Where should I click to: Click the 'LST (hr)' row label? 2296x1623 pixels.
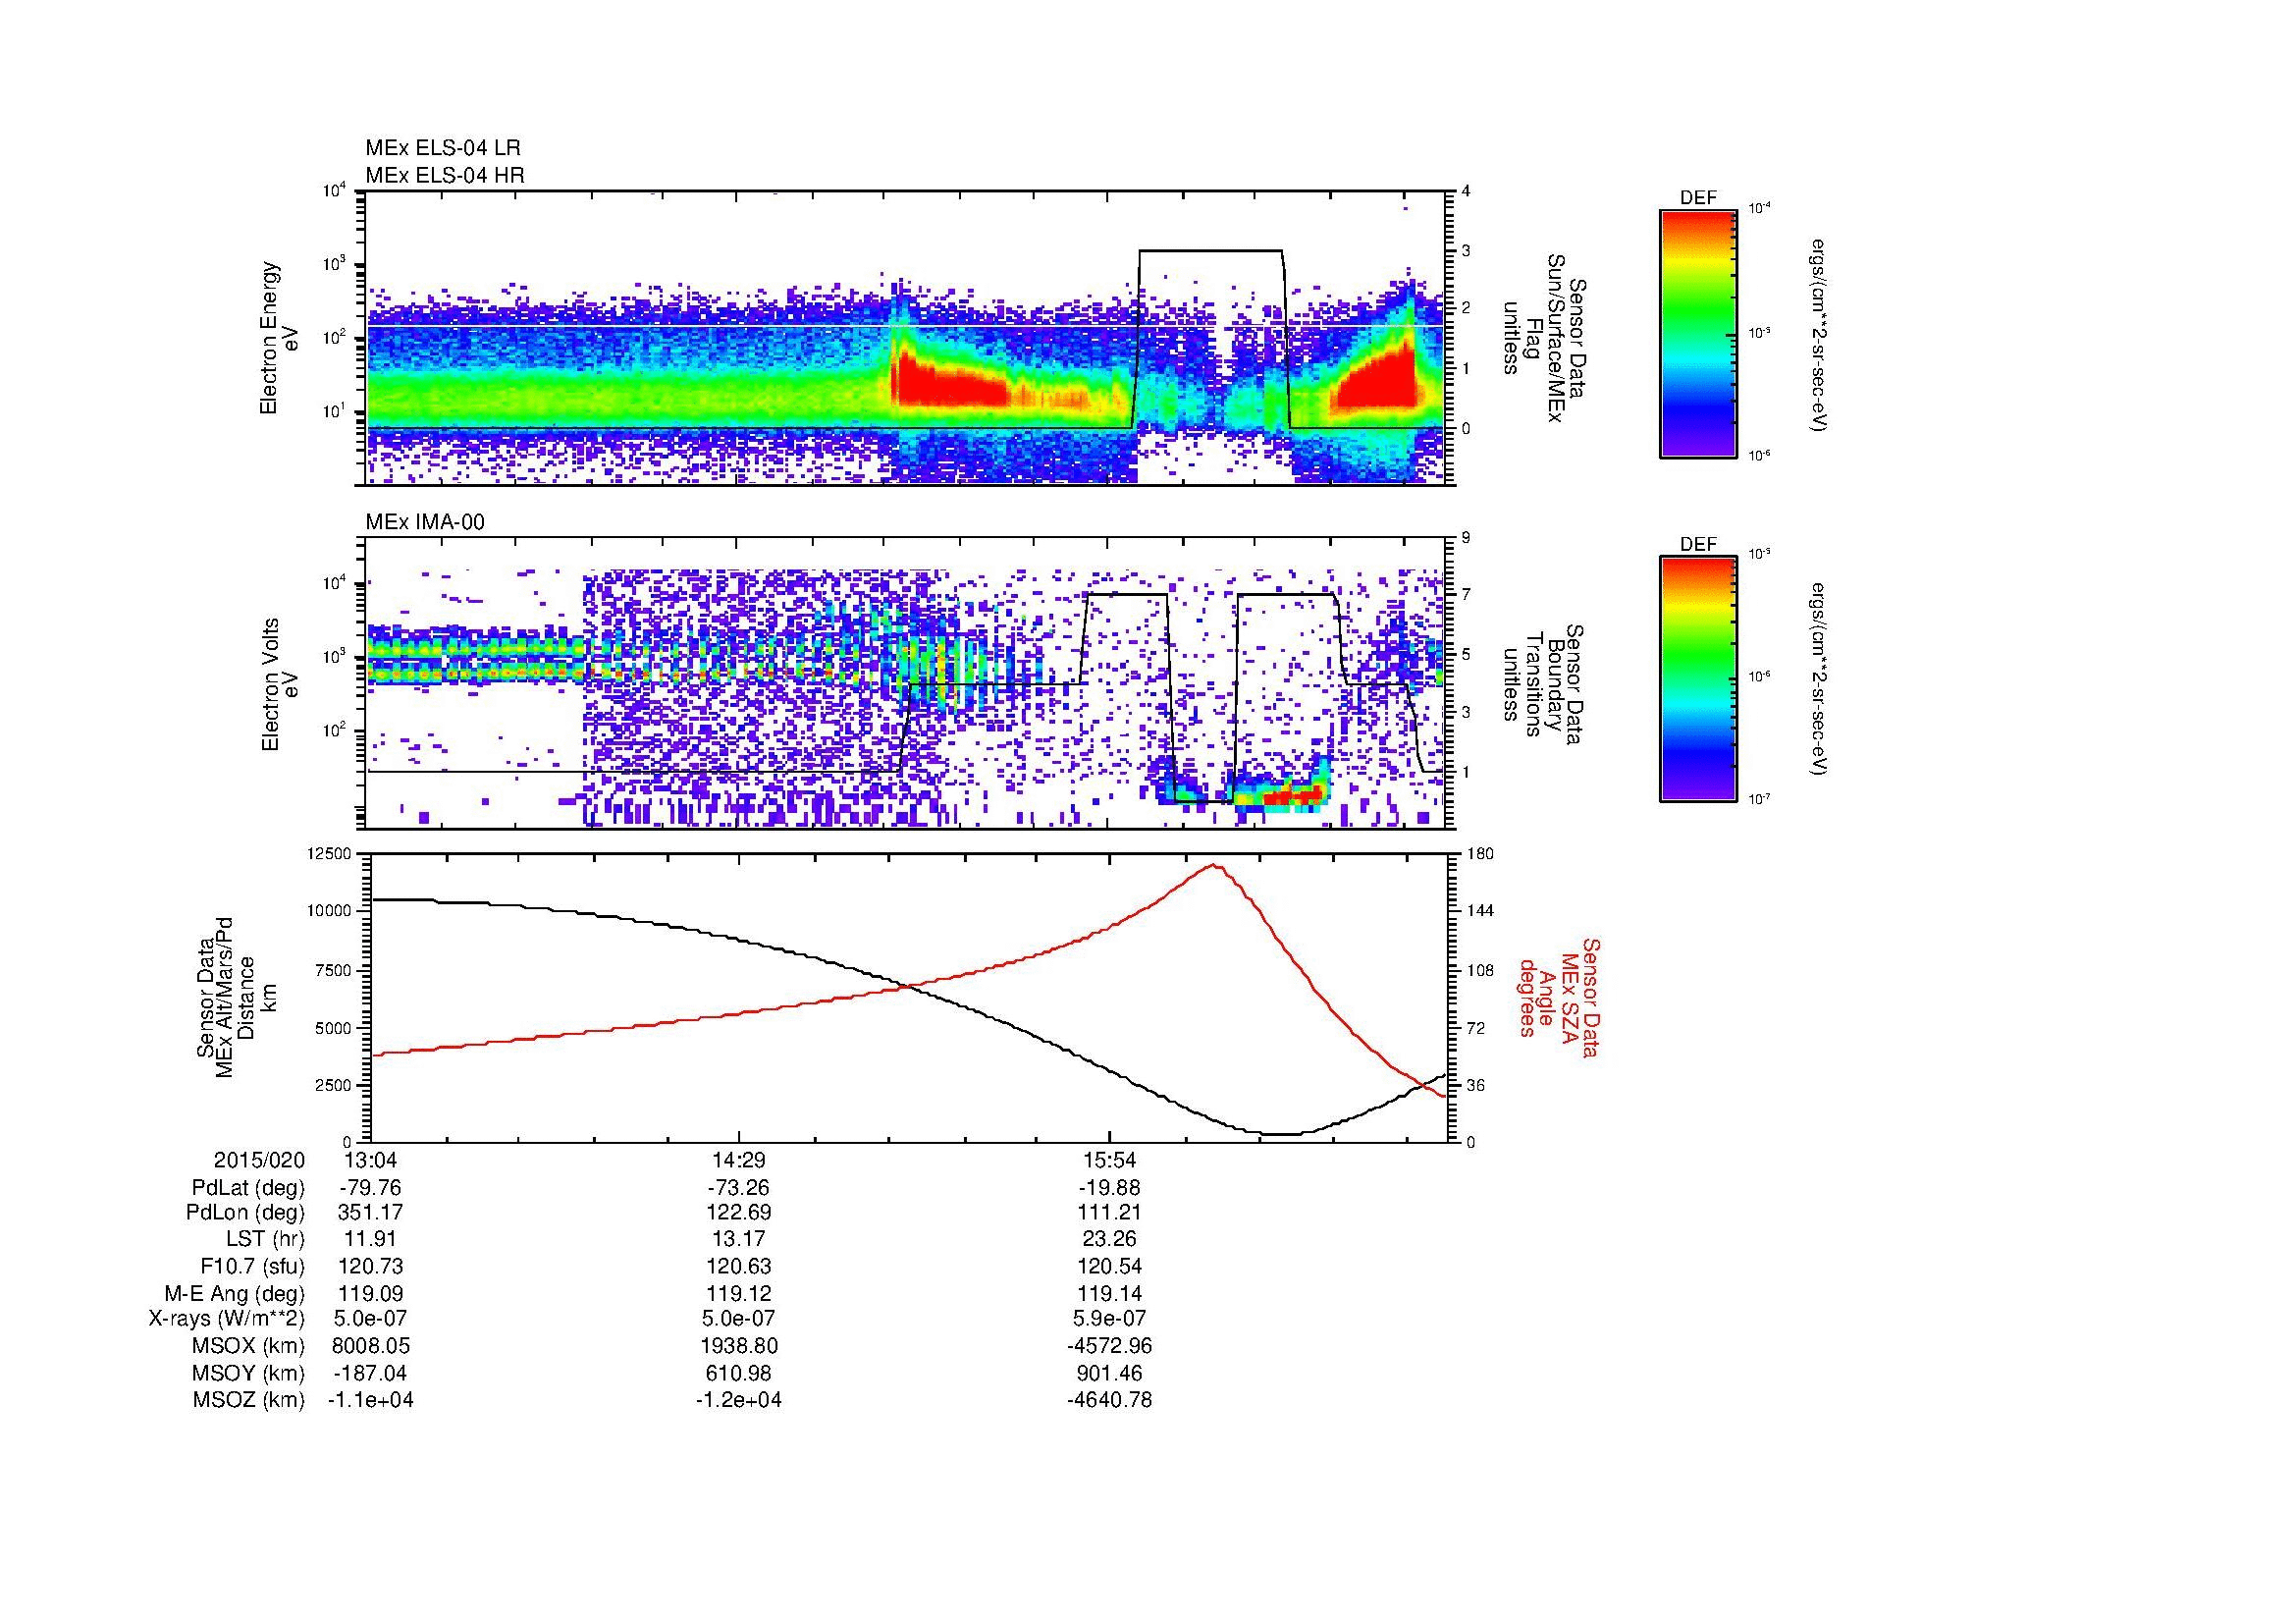265,1240
